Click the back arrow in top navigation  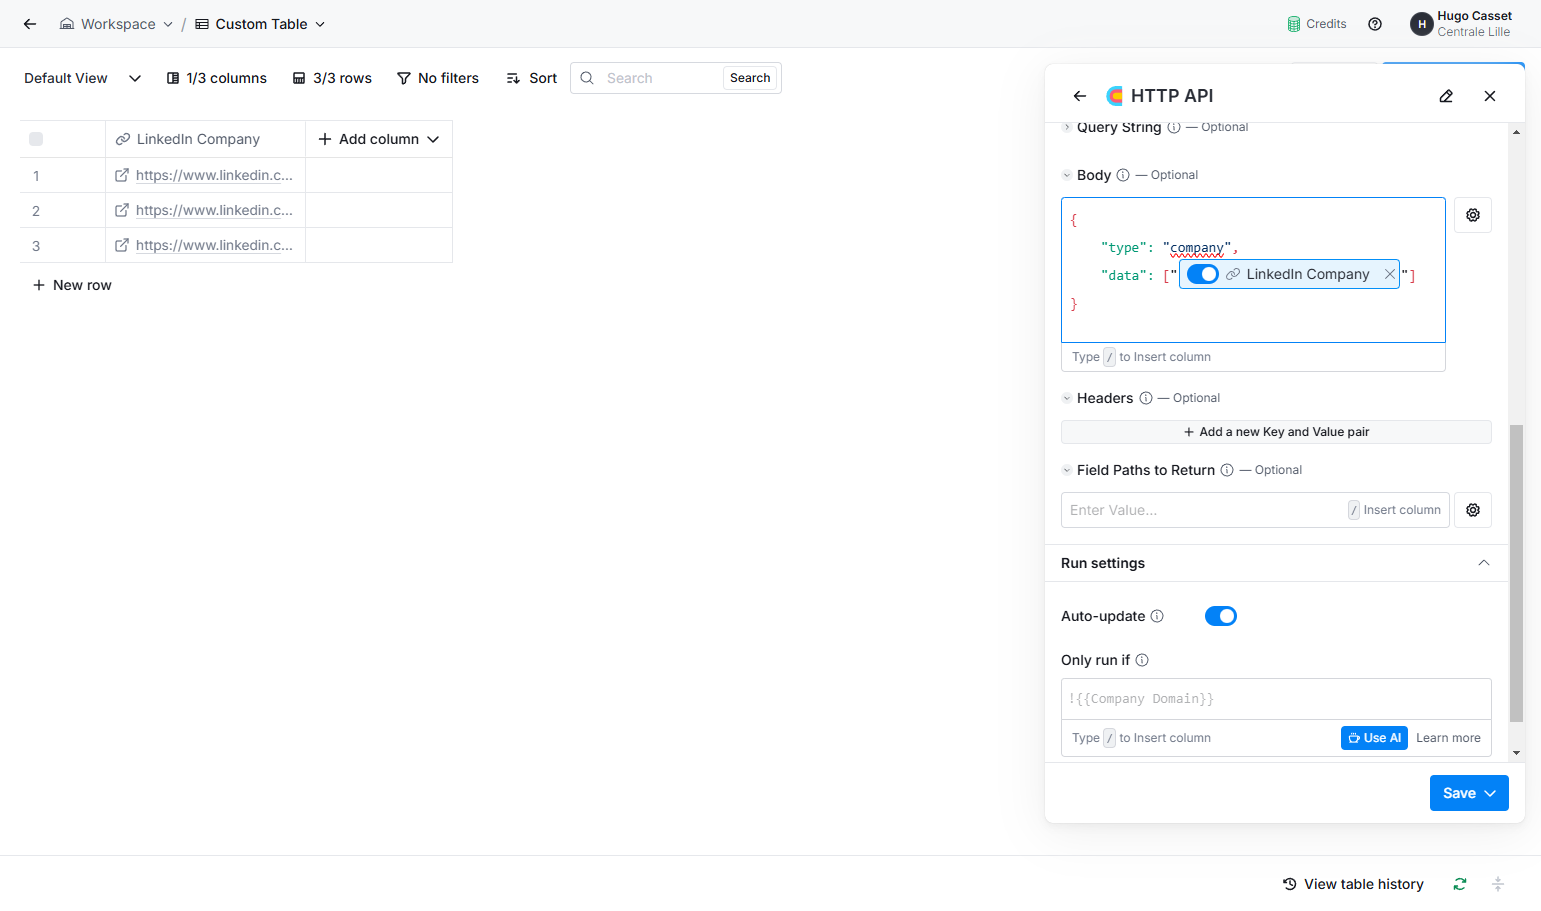30,24
